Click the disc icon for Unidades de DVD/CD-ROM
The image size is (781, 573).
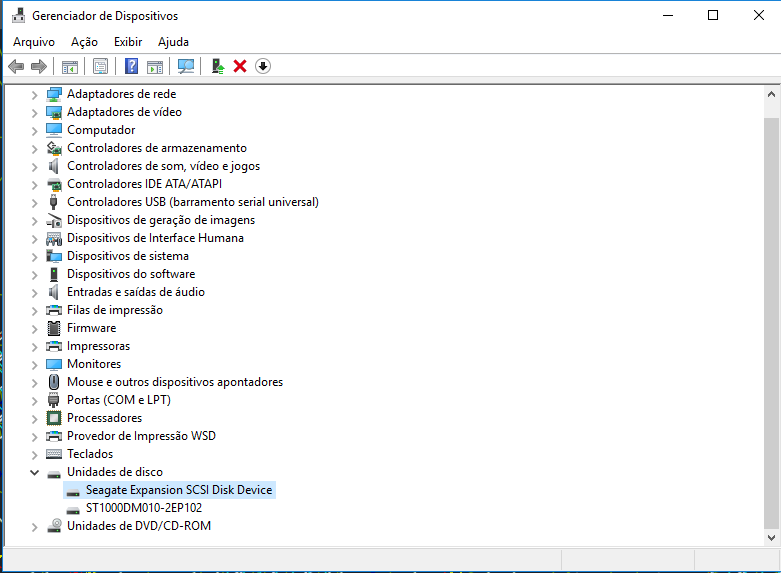click(54, 526)
